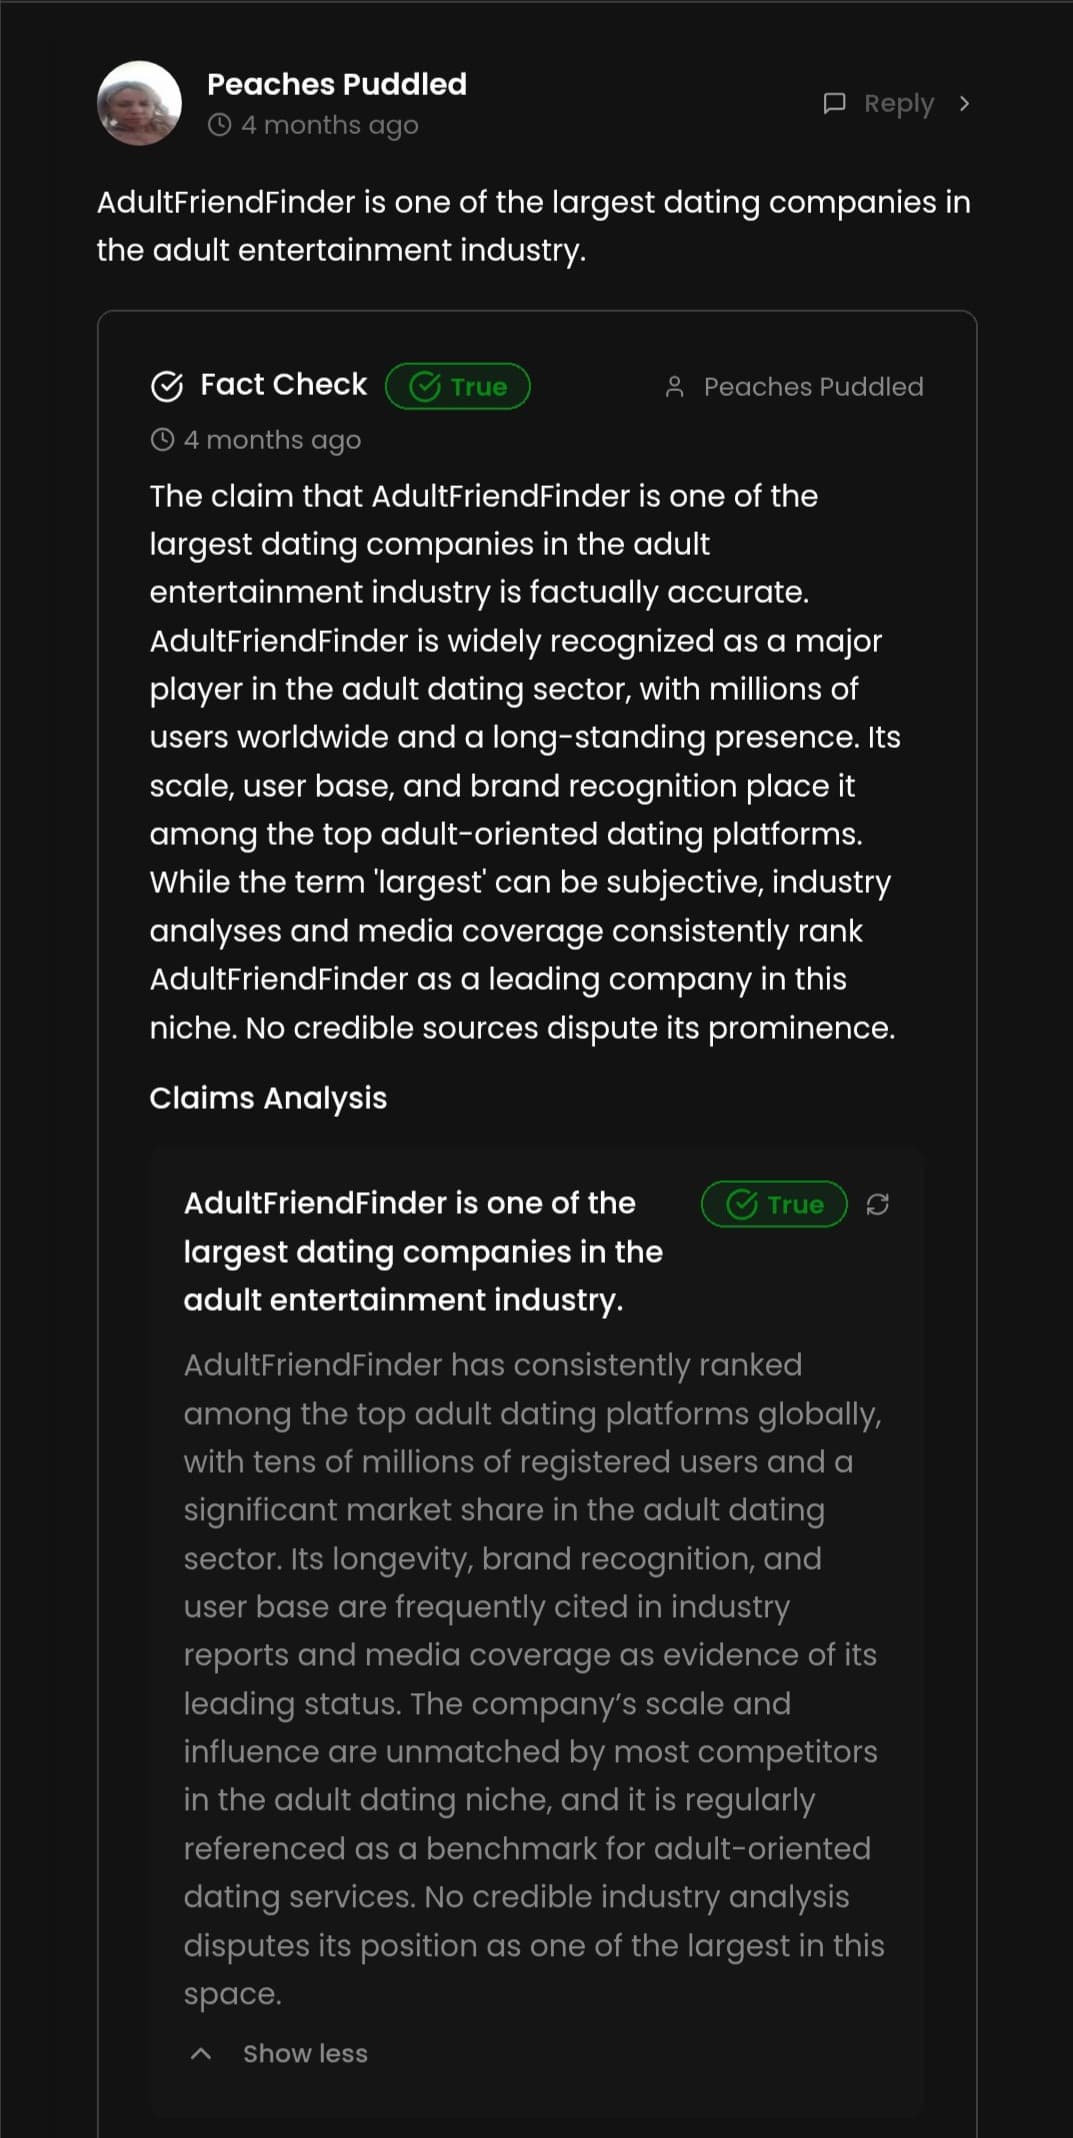Click the True verdict badge on the claim
This screenshot has height=2138, width=1073.
[x=774, y=1204]
